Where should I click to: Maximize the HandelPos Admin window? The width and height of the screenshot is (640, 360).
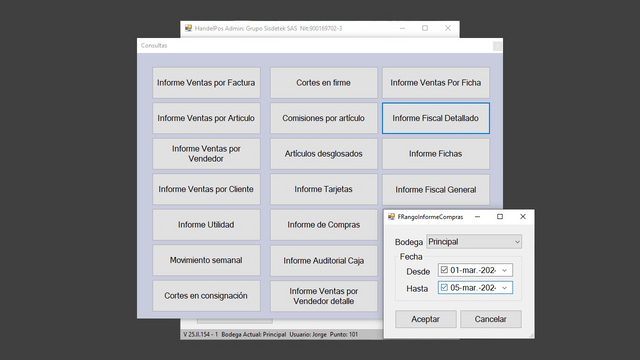pyautogui.click(x=425, y=28)
